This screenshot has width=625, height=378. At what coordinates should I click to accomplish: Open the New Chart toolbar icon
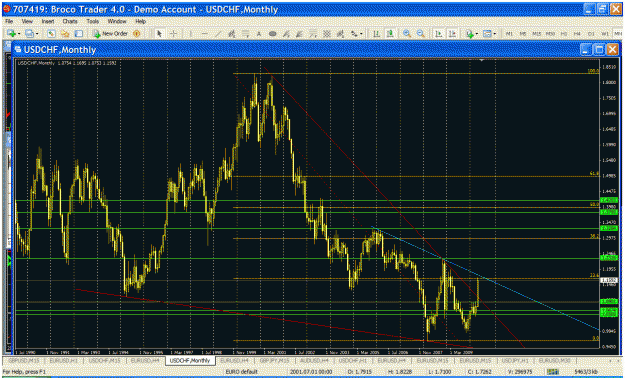11,34
